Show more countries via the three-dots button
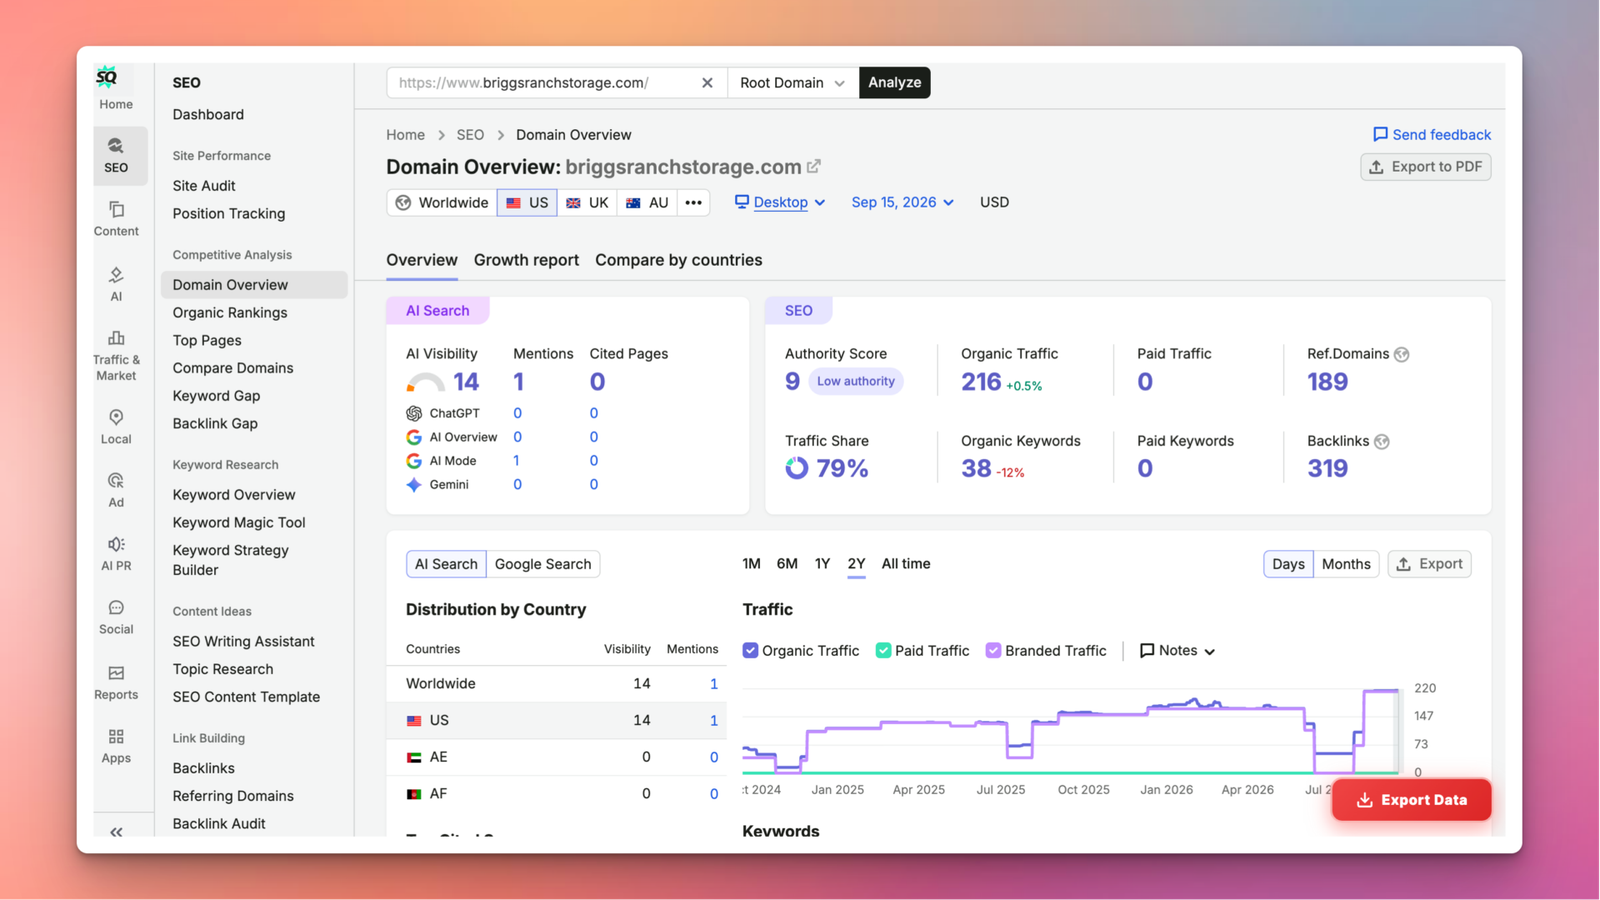 (x=693, y=202)
